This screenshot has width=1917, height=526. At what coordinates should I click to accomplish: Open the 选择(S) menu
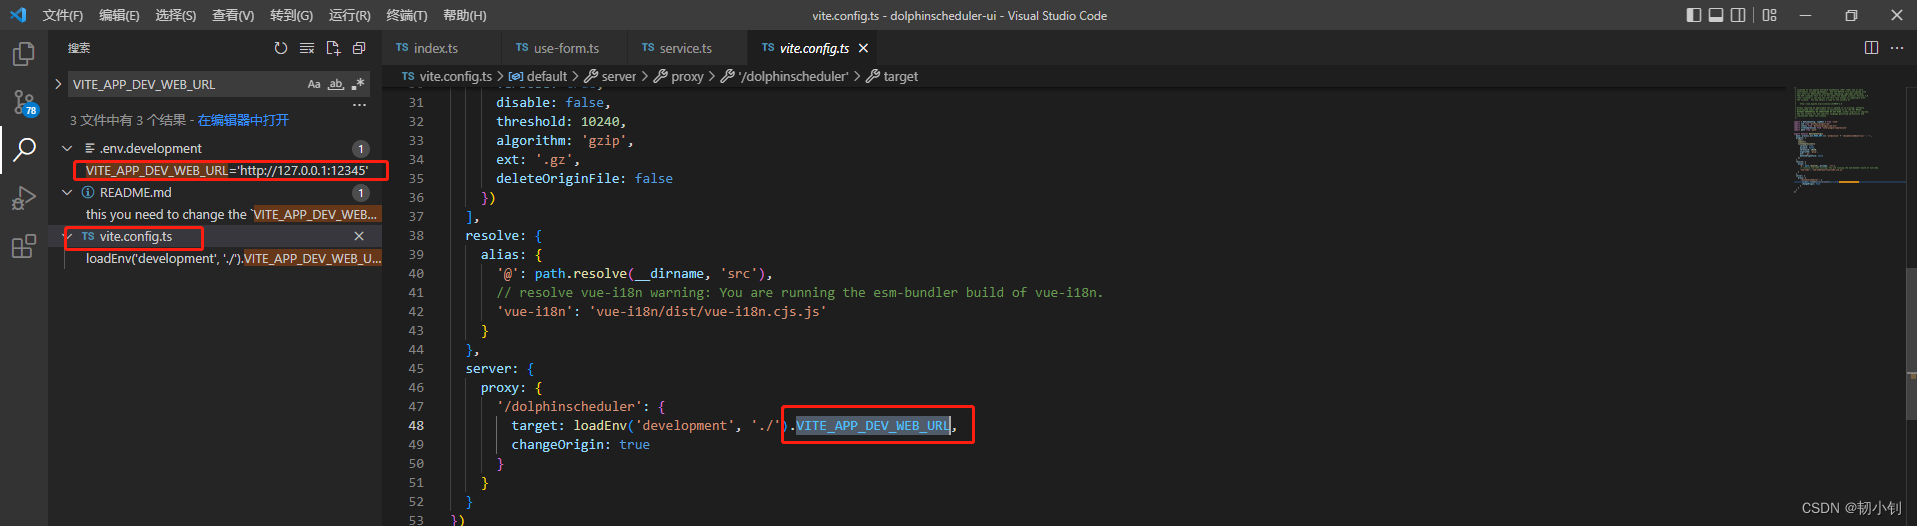pyautogui.click(x=176, y=15)
